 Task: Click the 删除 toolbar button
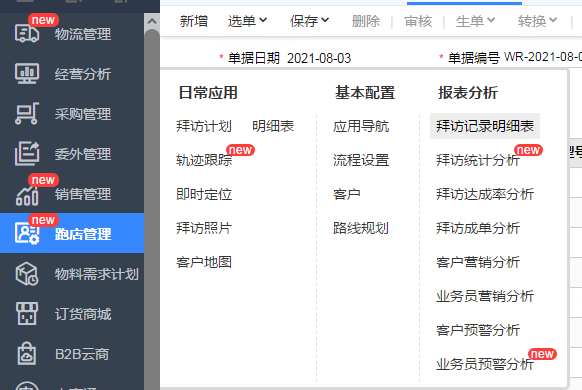pos(366,21)
